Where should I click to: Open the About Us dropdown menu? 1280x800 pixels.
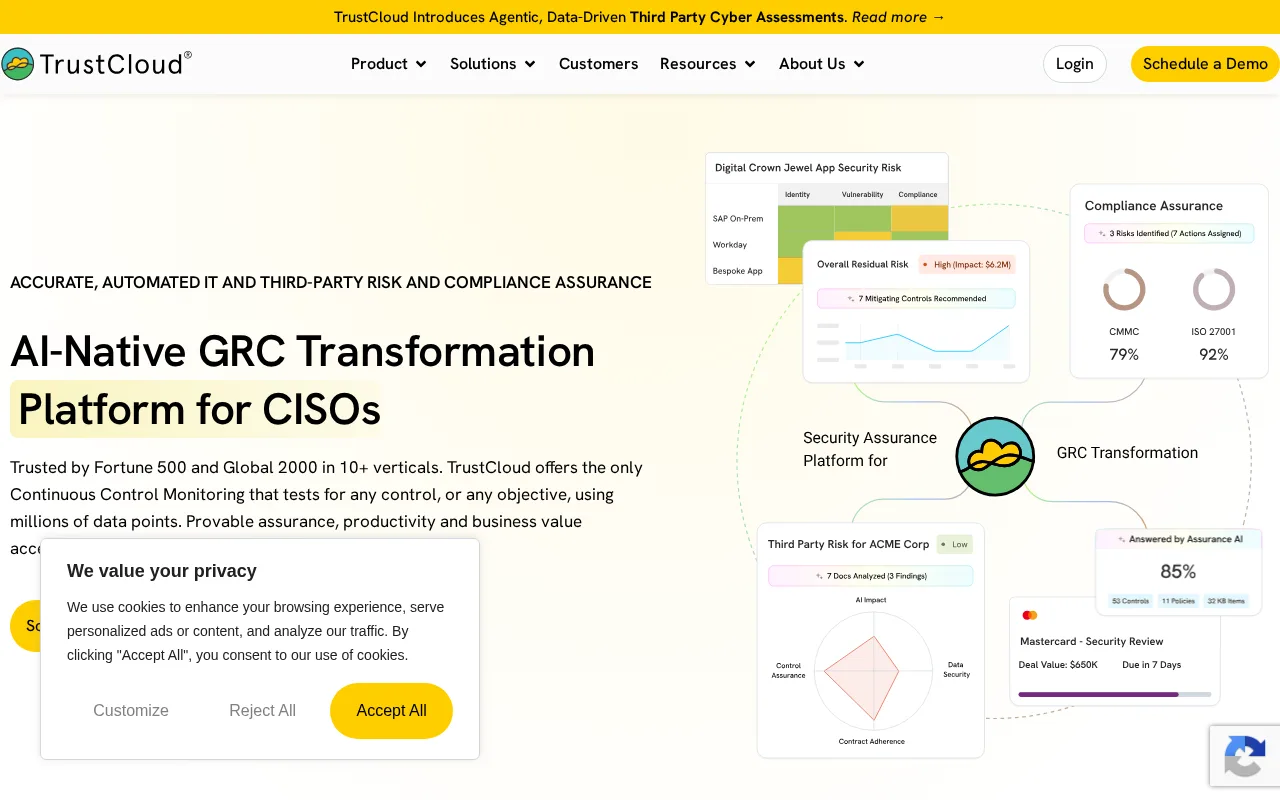[x=822, y=64]
